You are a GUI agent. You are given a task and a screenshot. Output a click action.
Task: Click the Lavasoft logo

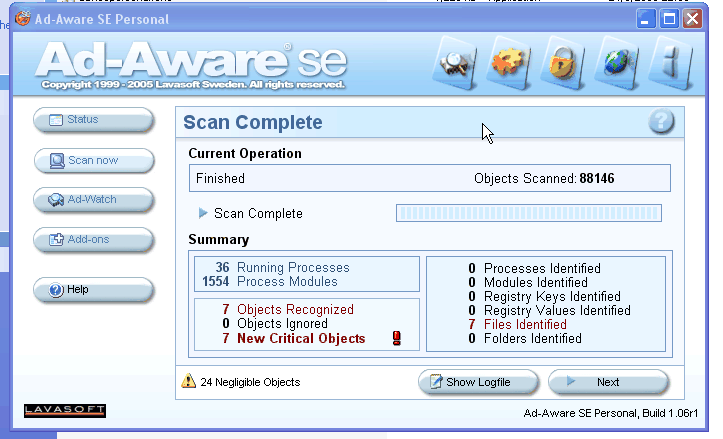(65, 410)
